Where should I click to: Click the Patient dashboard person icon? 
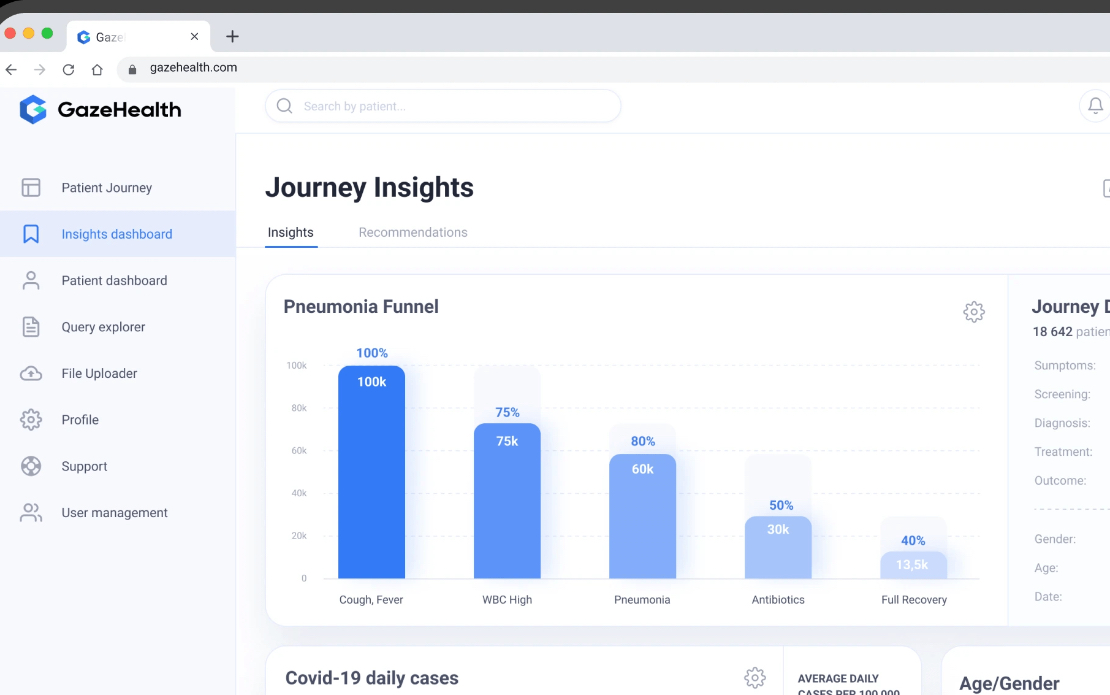[30, 280]
